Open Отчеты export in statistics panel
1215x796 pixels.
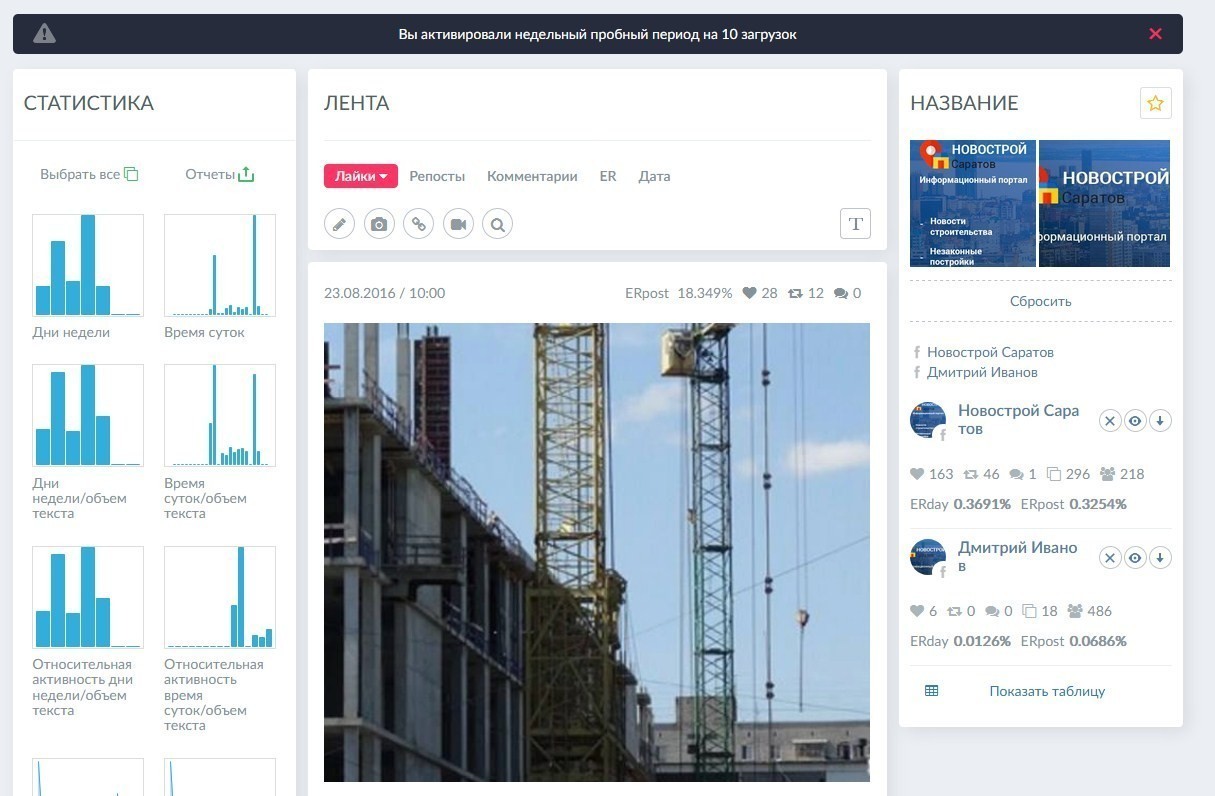[x=220, y=174]
